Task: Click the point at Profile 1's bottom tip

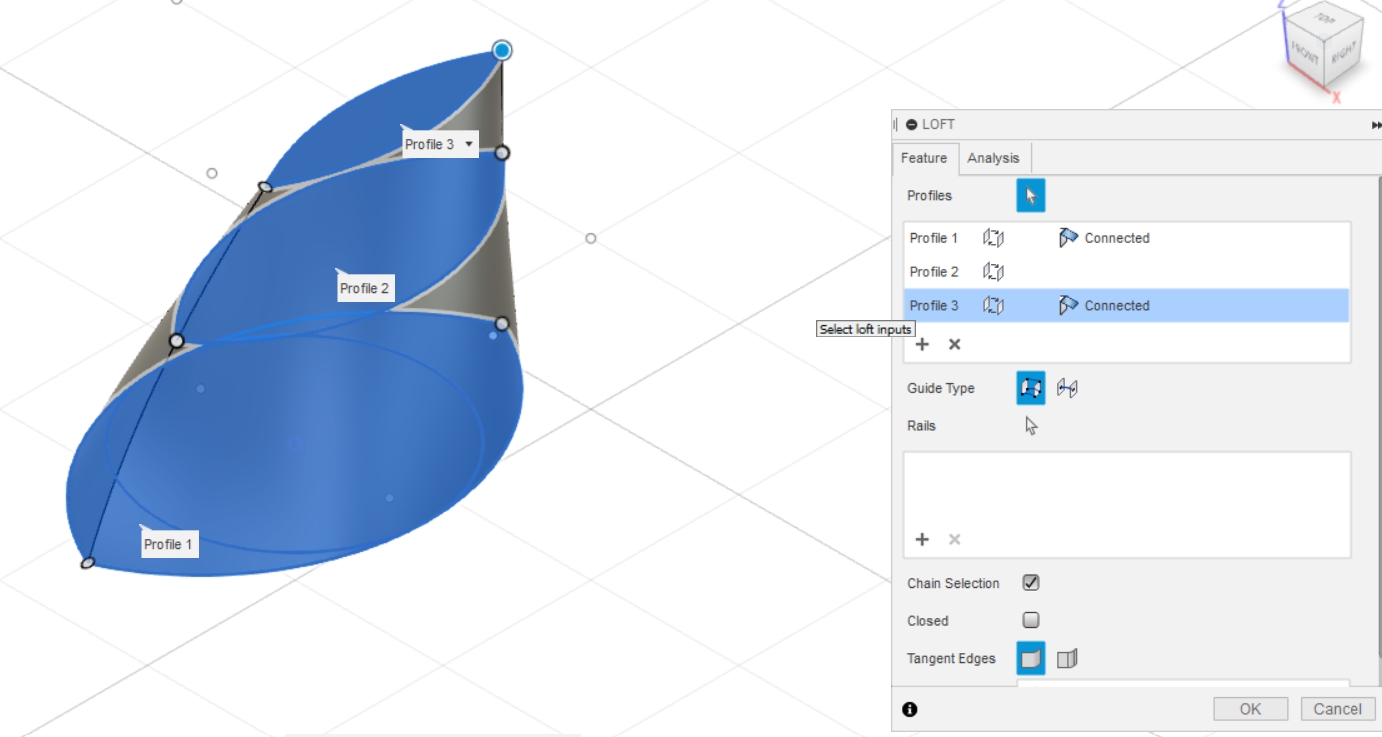Action: (x=88, y=563)
